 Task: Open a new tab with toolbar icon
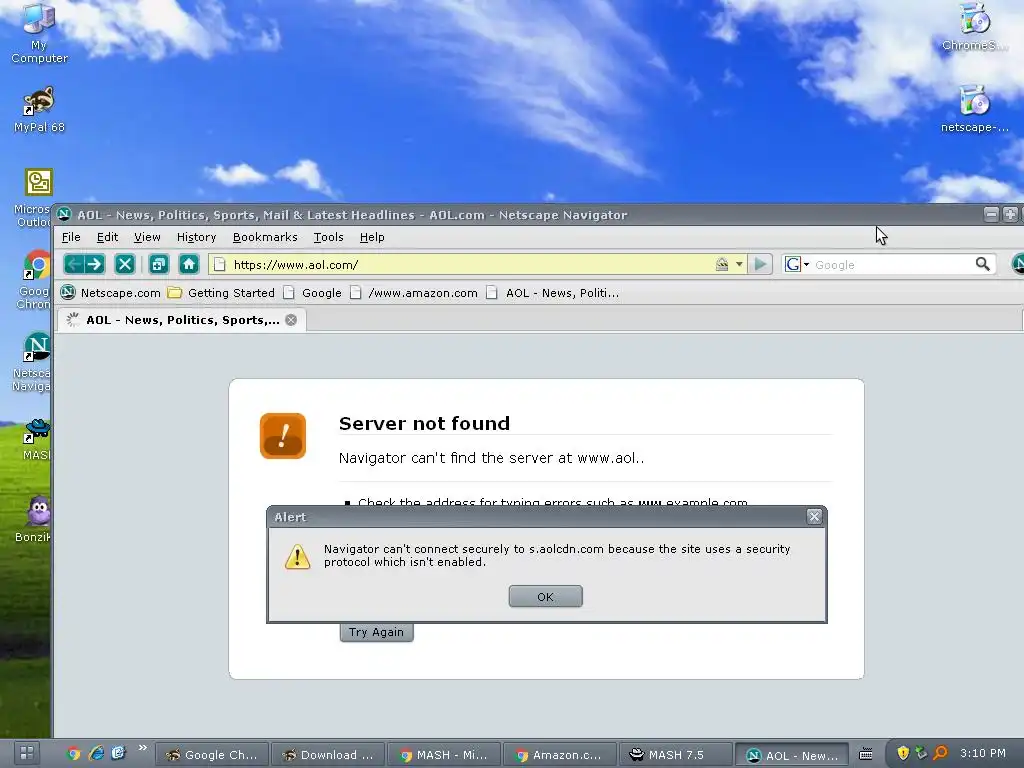coord(159,264)
